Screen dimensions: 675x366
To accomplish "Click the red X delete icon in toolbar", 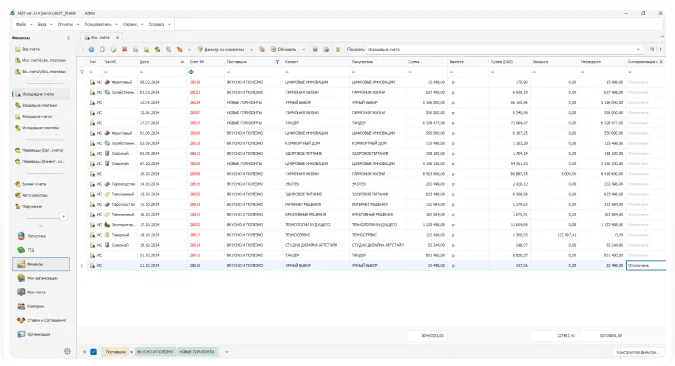I will click(124, 50).
